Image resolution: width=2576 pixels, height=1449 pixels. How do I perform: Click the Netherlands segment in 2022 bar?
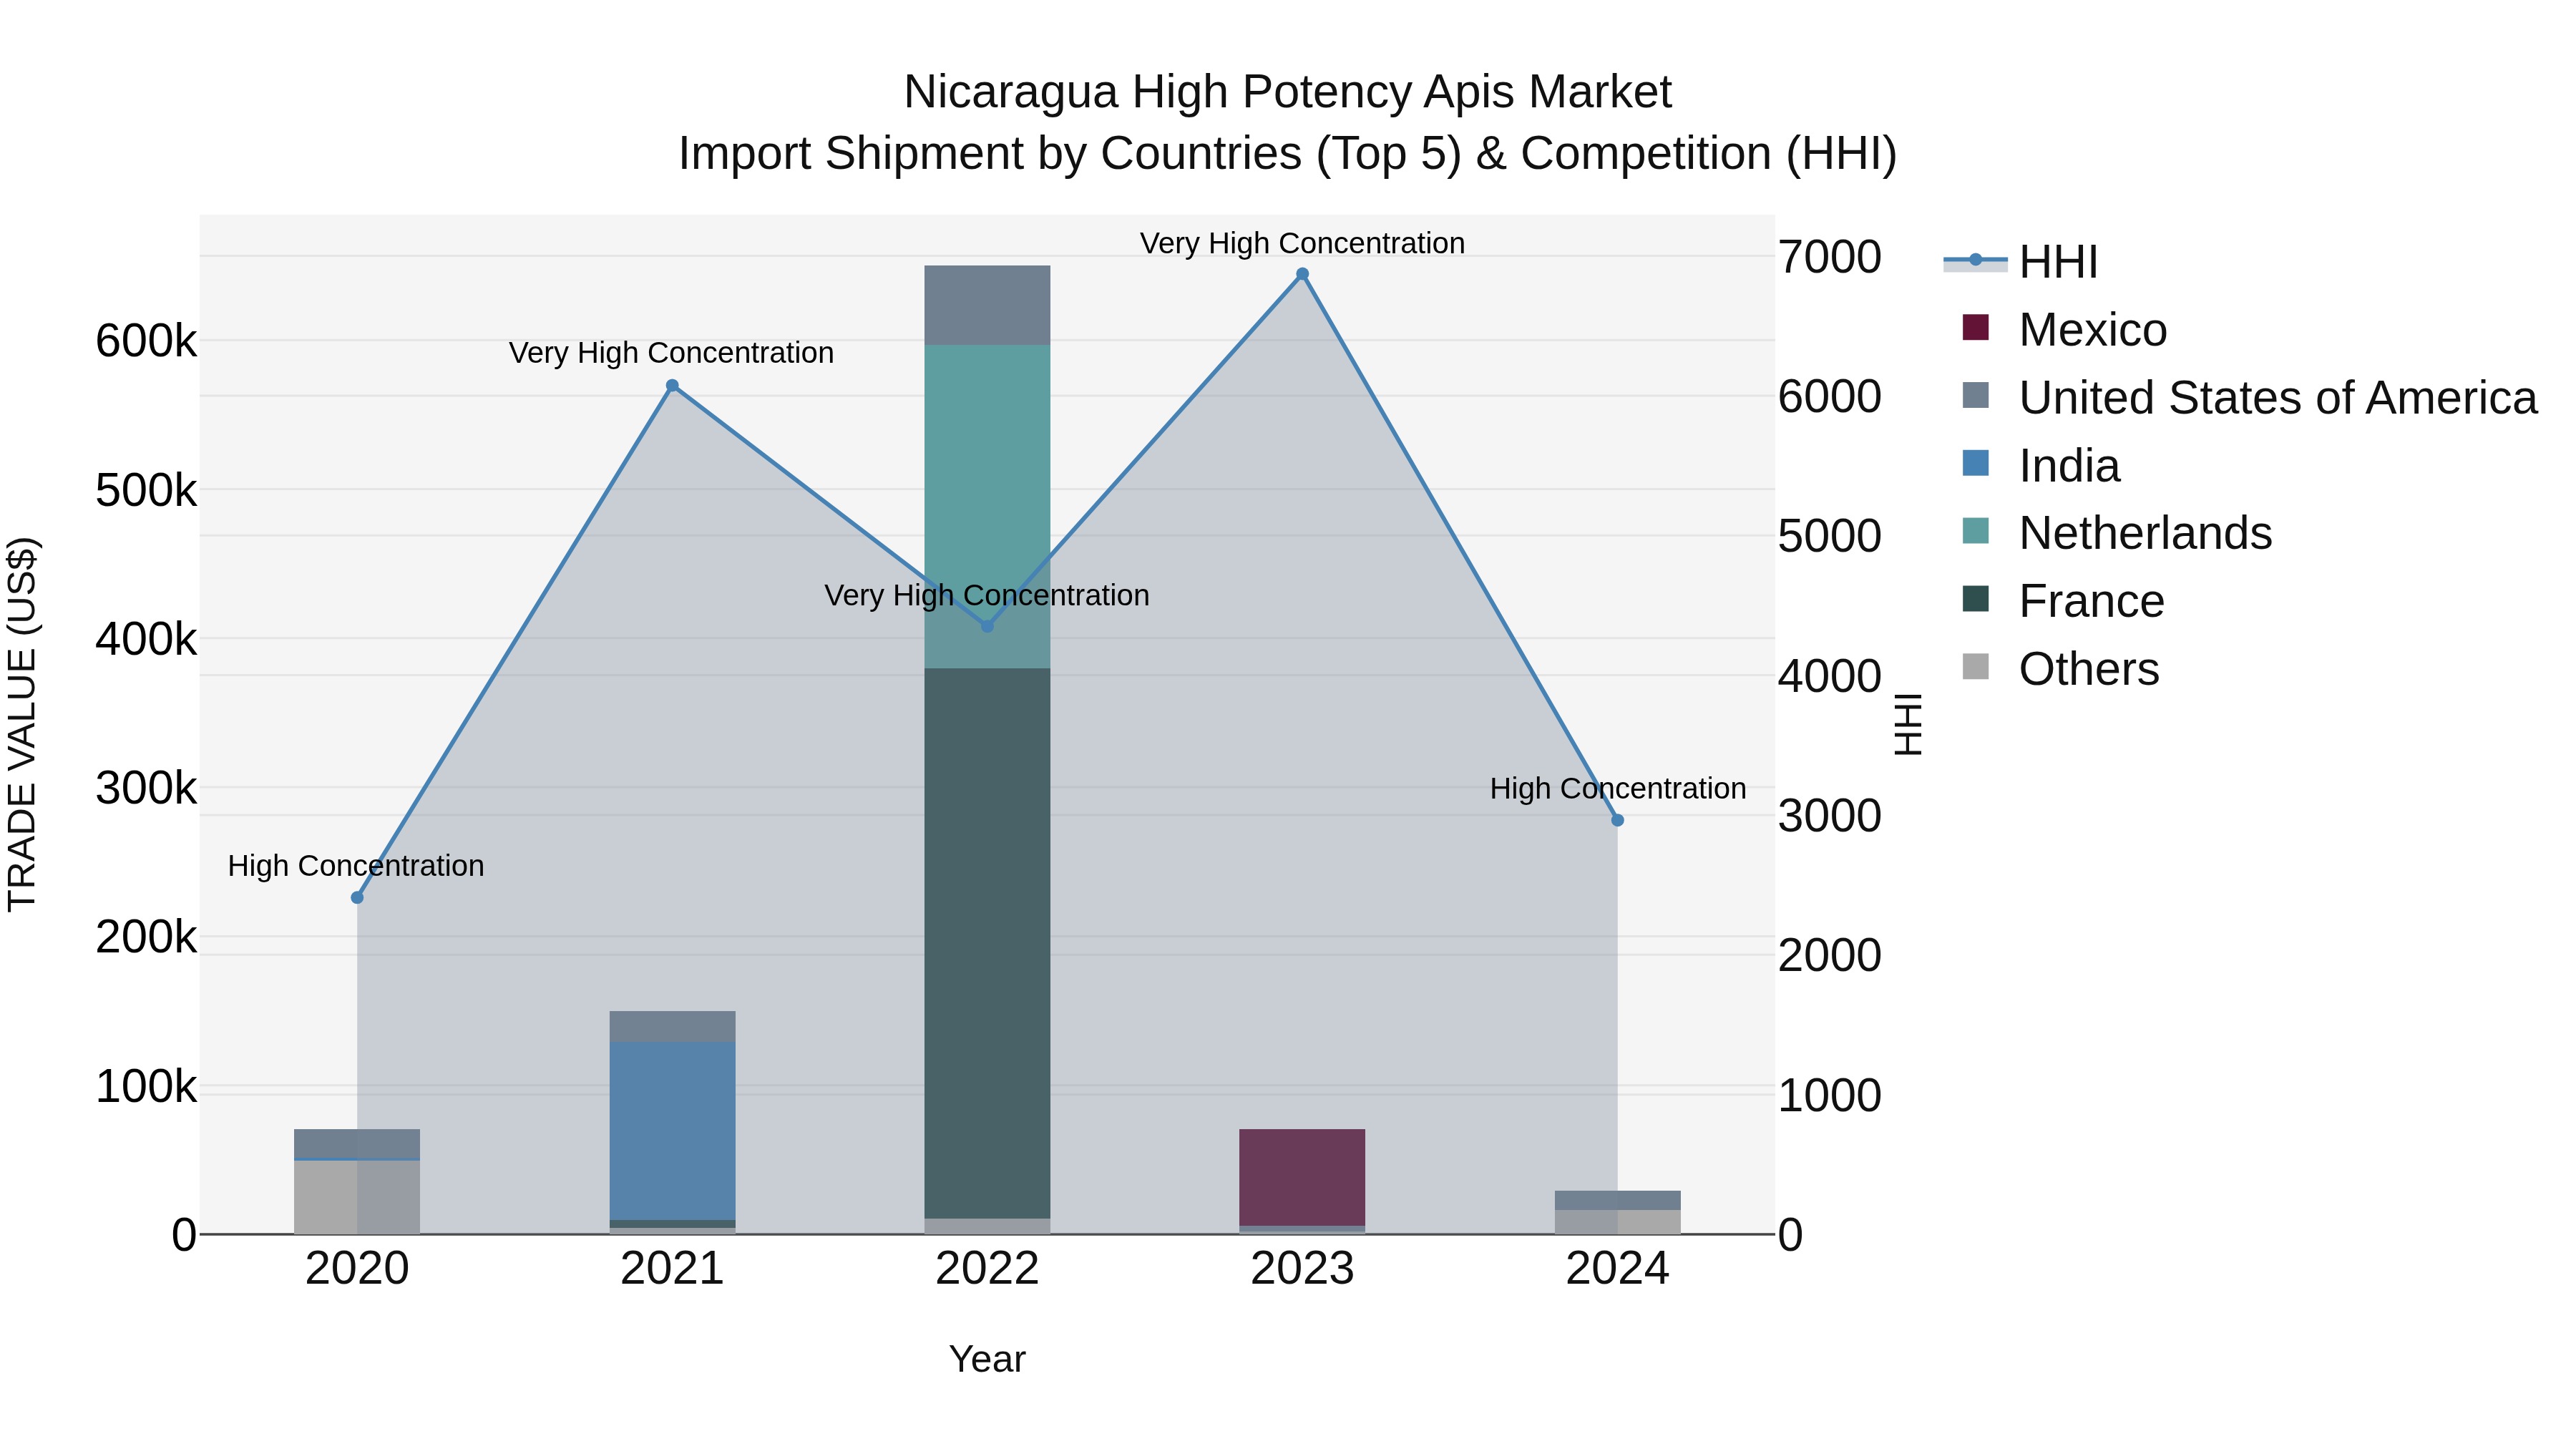click(x=987, y=506)
